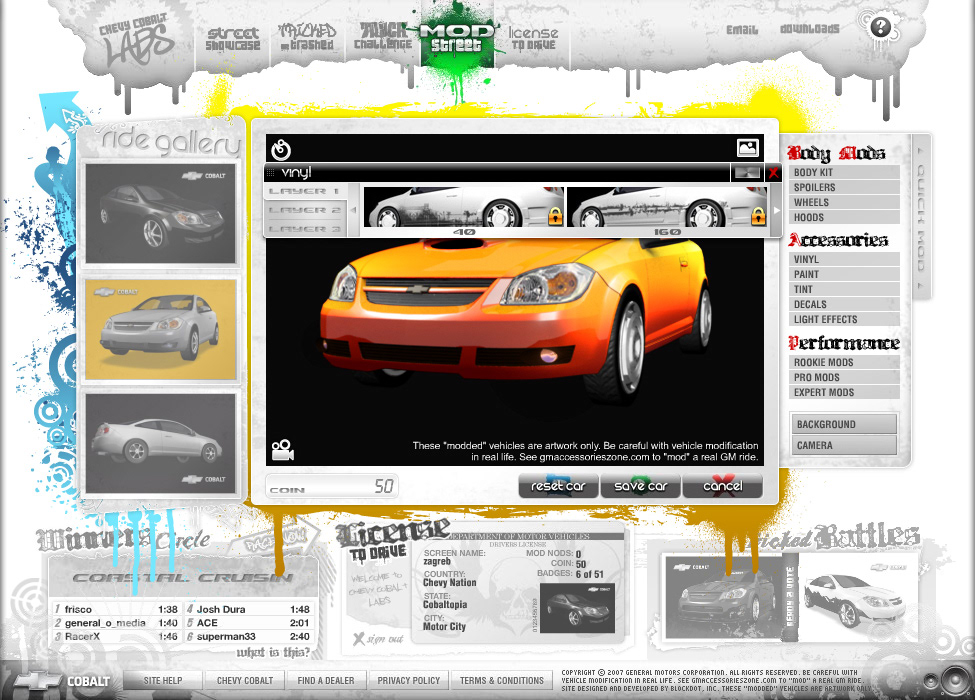Open the Wheels mods
This screenshot has height=700, width=975.
(x=844, y=202)
